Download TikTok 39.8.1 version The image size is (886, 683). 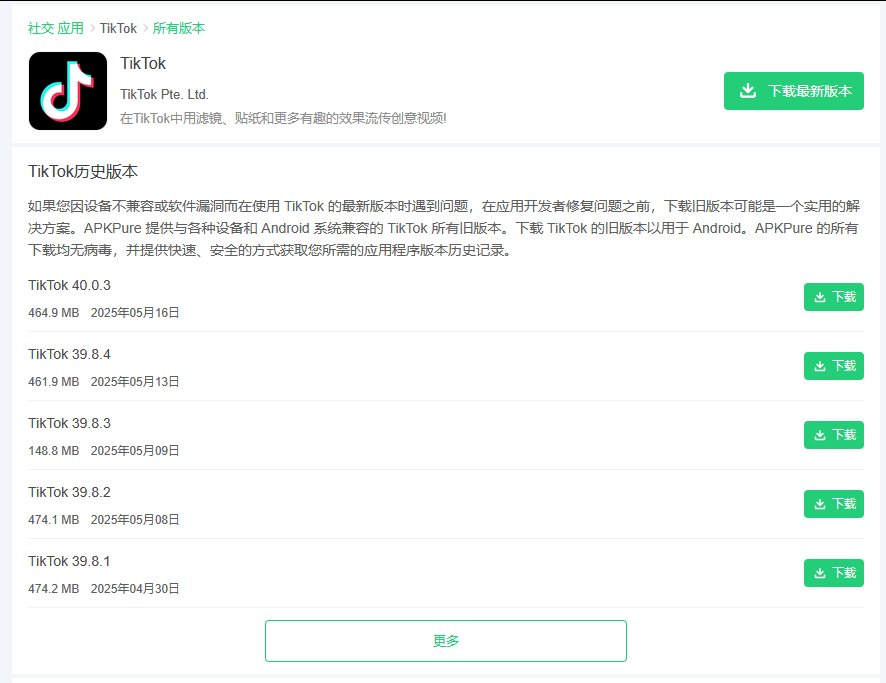[833, 573]
